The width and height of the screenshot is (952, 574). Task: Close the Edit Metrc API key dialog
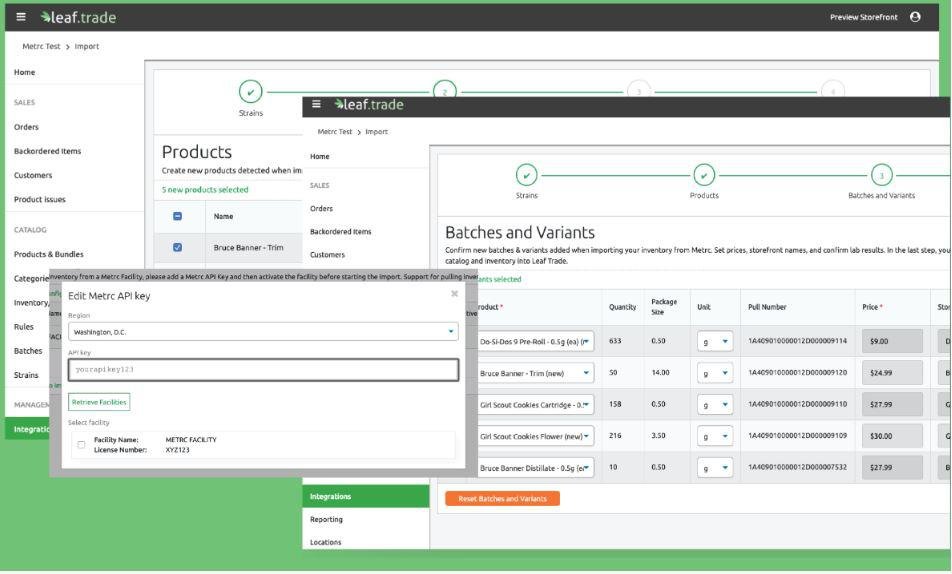(454, 294)
